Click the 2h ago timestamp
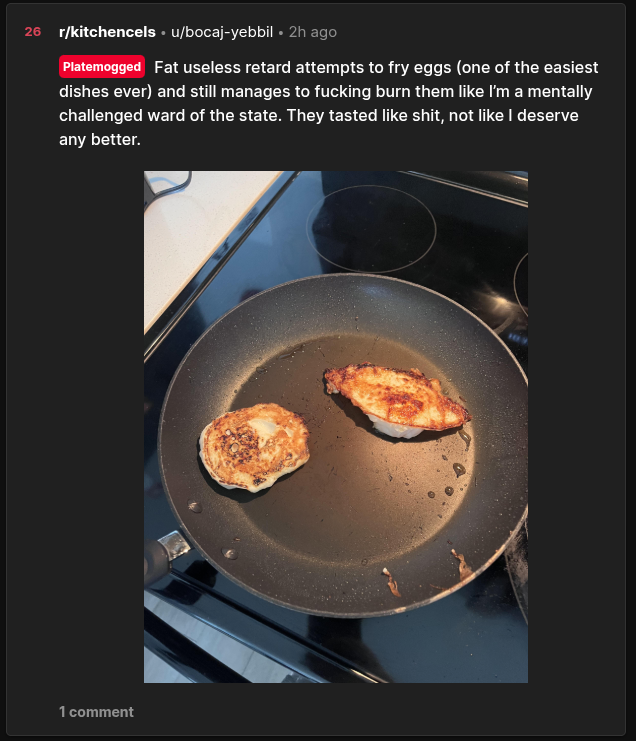This screenshot has width=636, height=741. click(312, 32)
